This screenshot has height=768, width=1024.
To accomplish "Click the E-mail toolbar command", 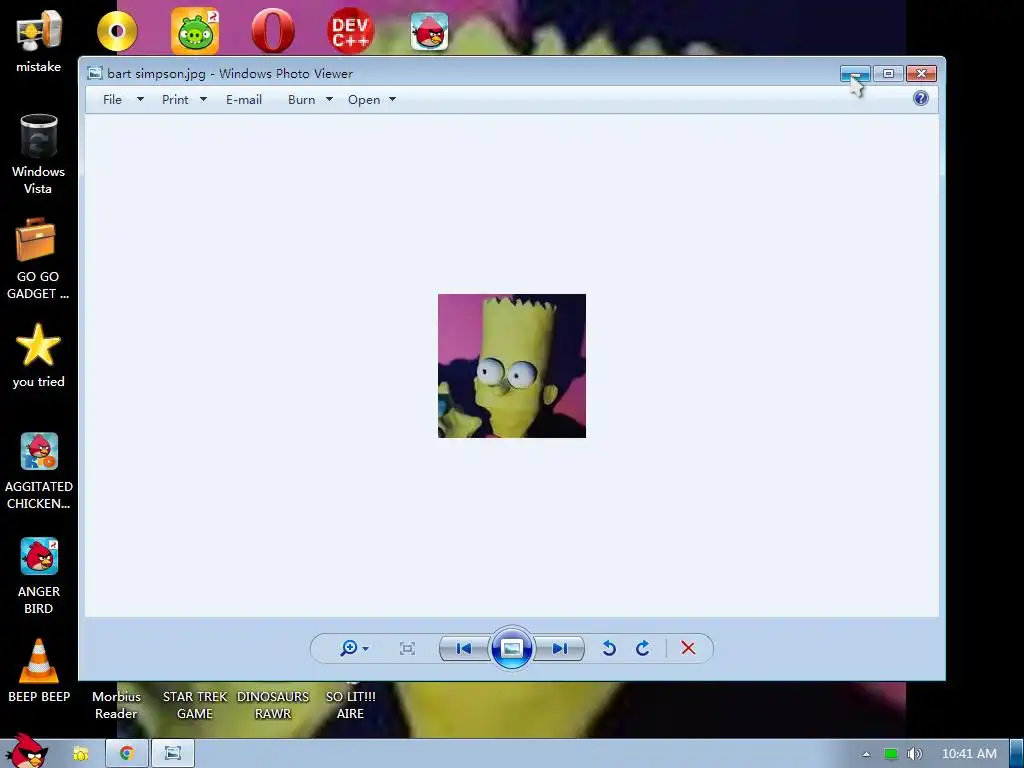I will (x=244, y=99).
